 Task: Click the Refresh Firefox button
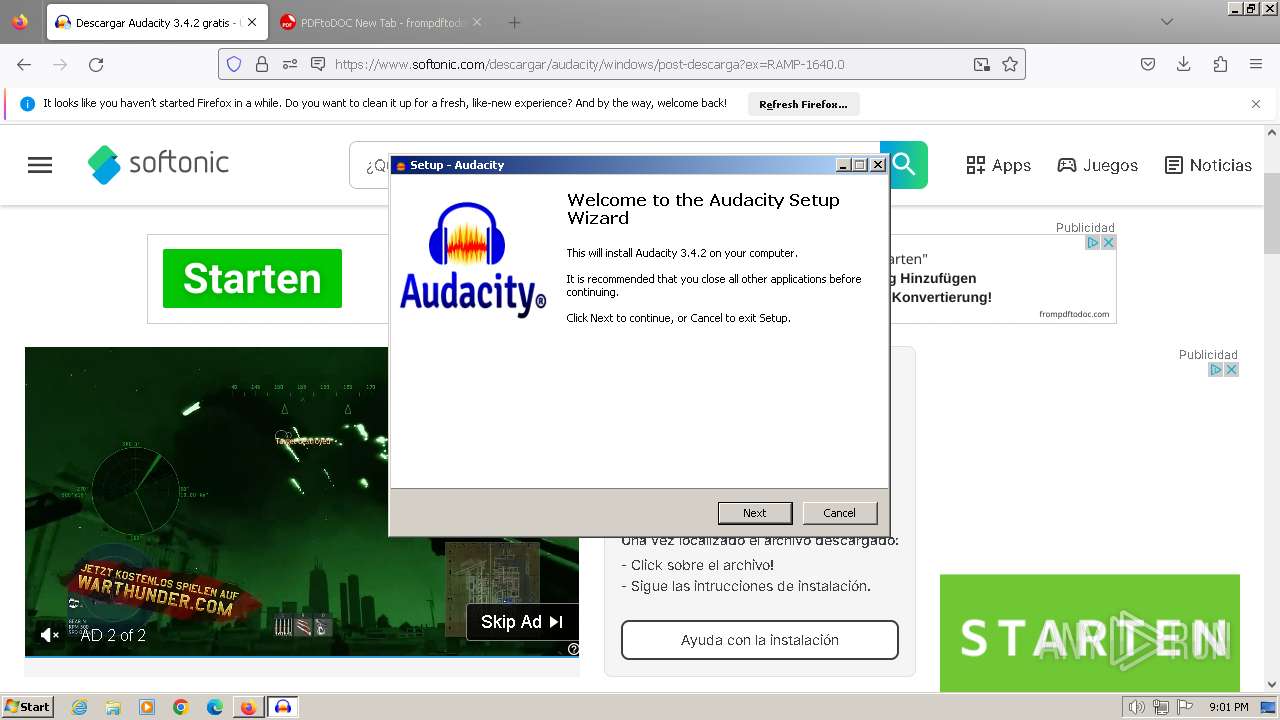point(803,104)
